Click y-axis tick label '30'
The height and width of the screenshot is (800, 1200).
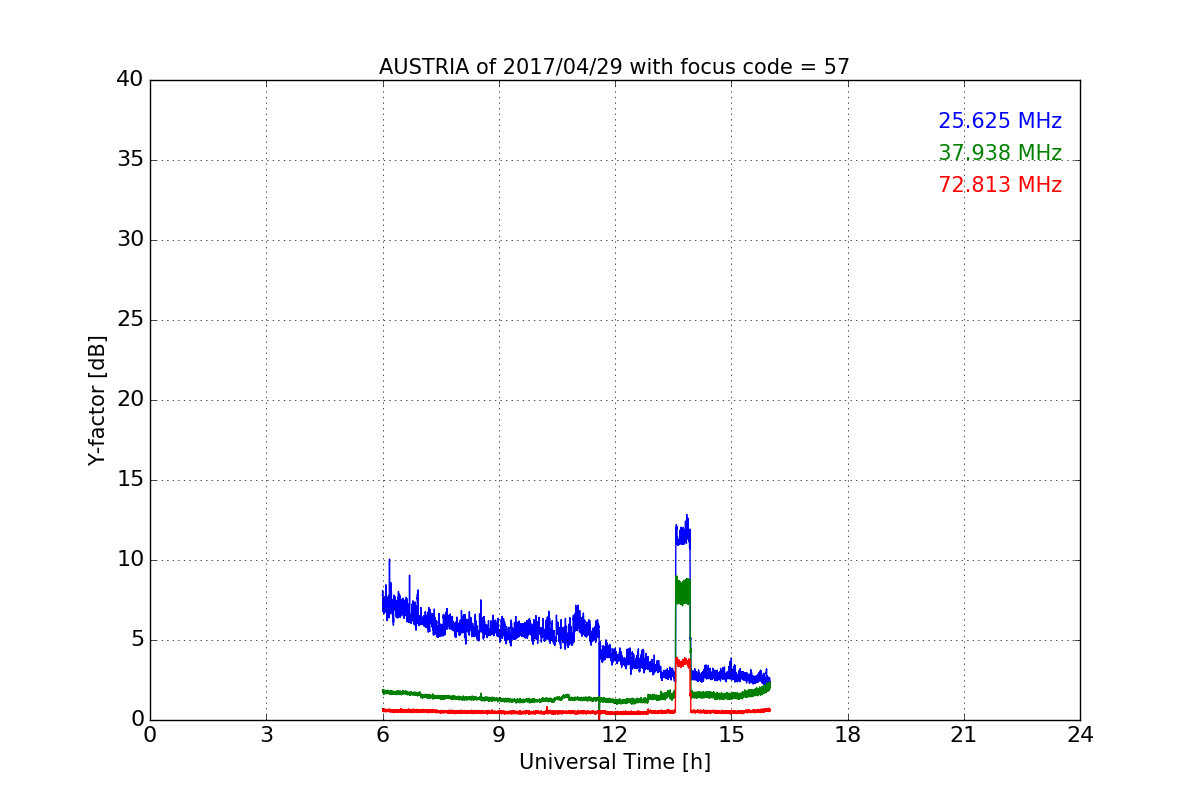tap(130, 240)
